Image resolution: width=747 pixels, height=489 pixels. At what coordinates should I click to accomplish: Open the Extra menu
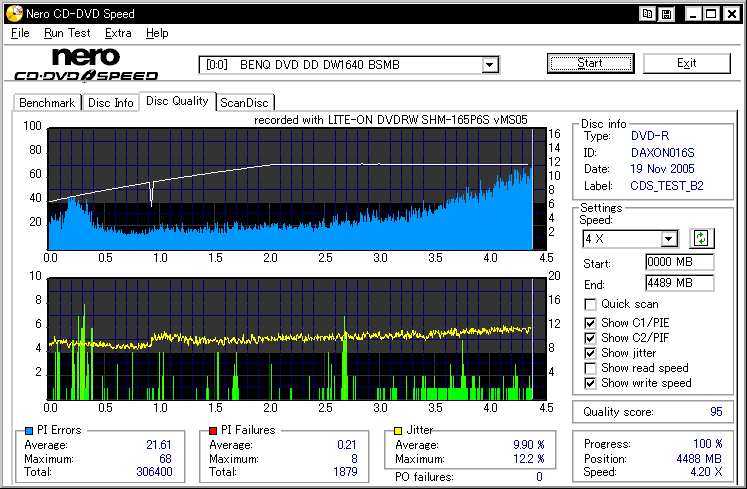tap(118, 33)
